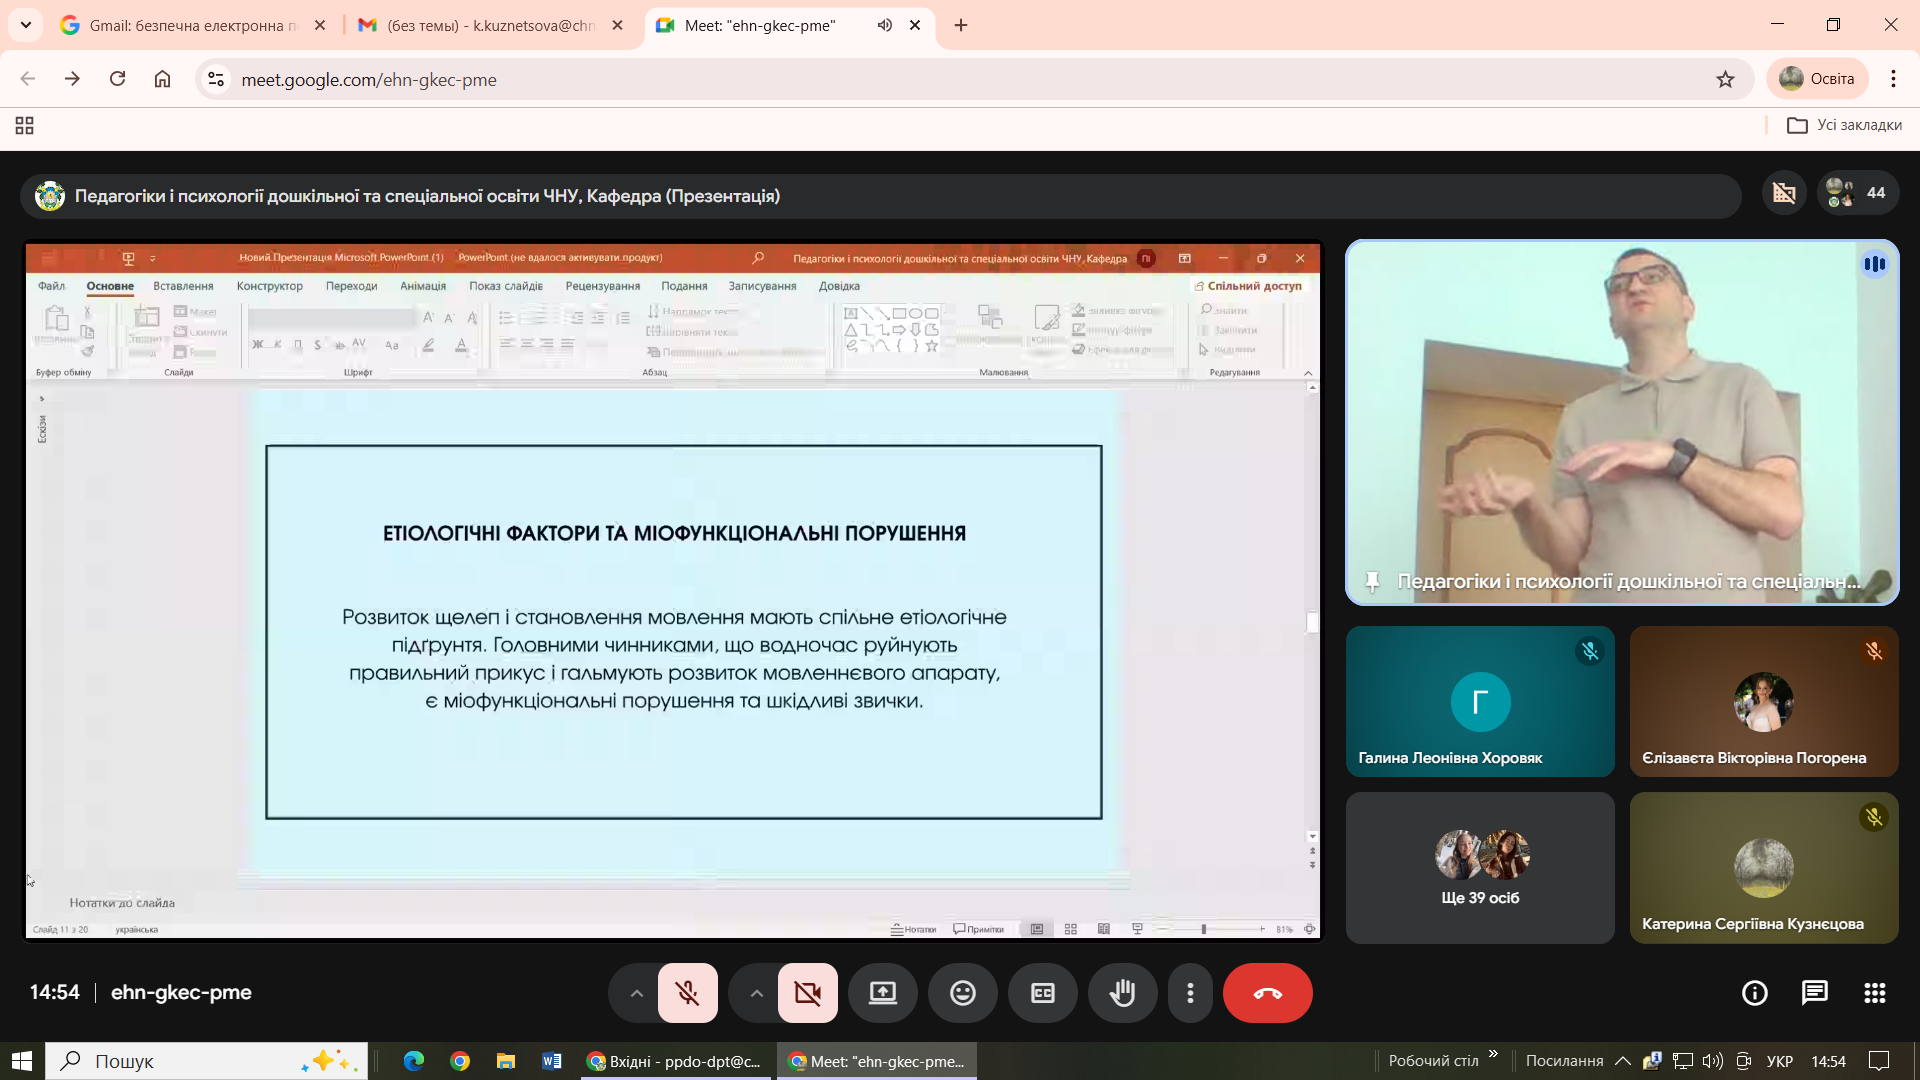The width and height of the screenshot is (1920, 1080).
Task: Open more options three-dot menu
Action: [1190, 993]
